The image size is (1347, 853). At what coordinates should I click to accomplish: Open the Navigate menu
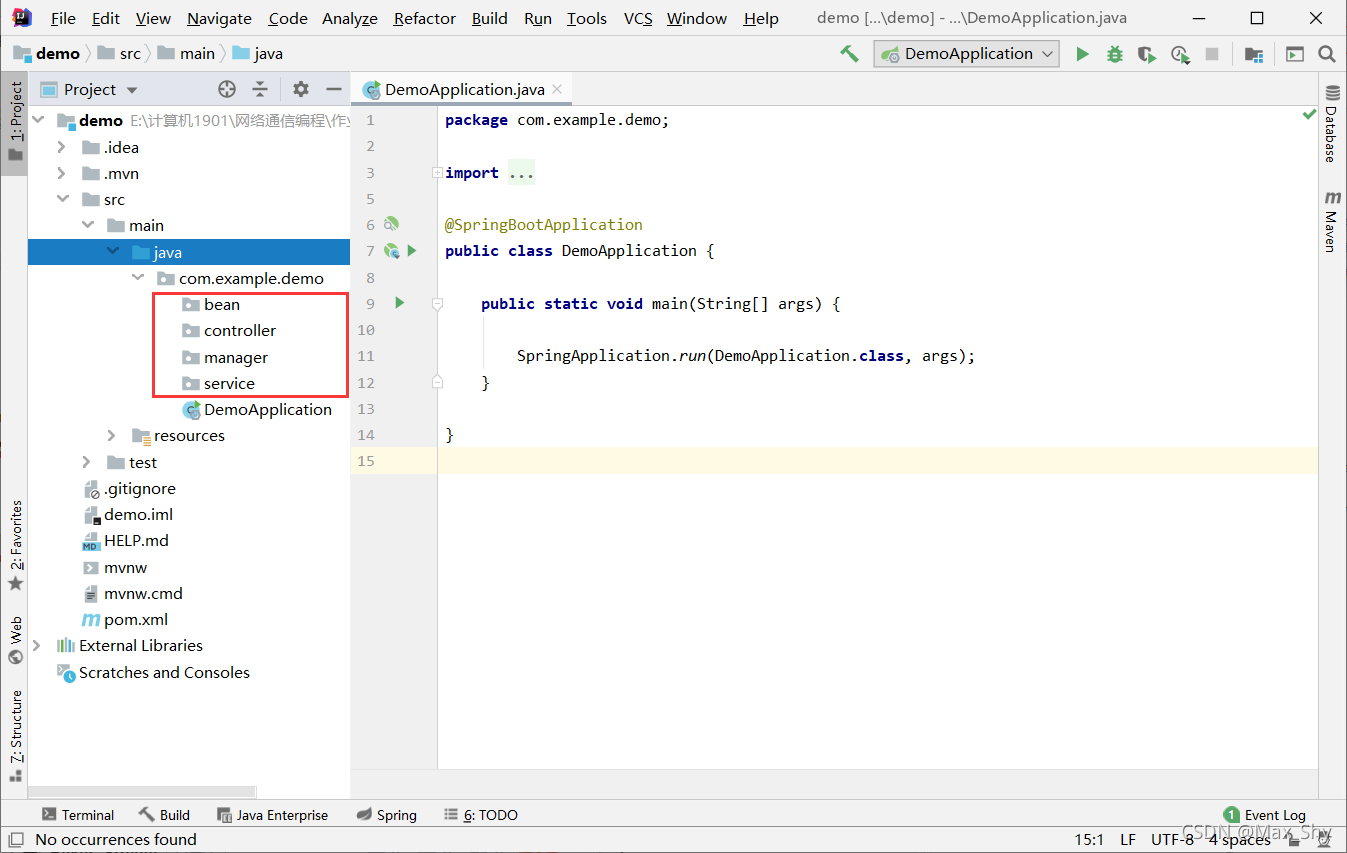[219, 18]
